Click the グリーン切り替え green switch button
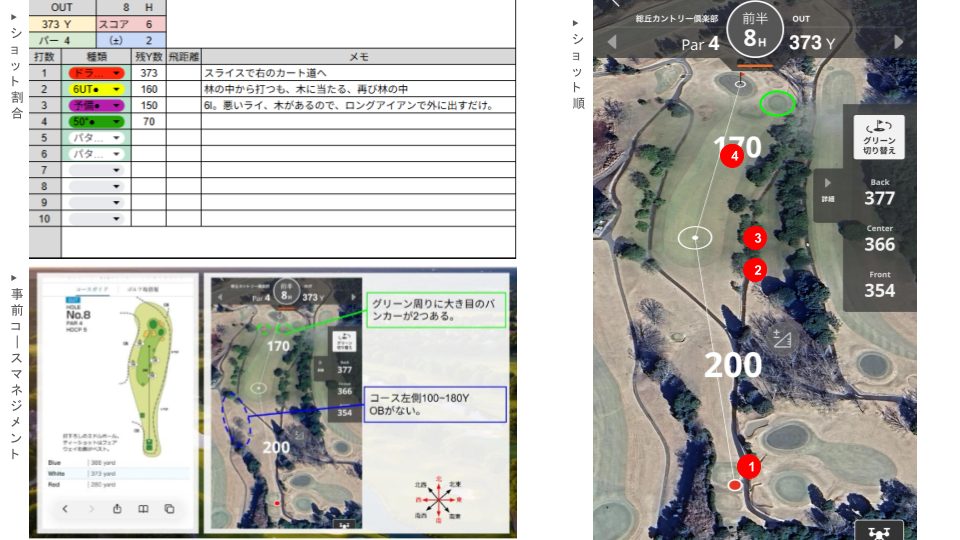The width and height of the screenshot is (960, 540). [878, 137]
